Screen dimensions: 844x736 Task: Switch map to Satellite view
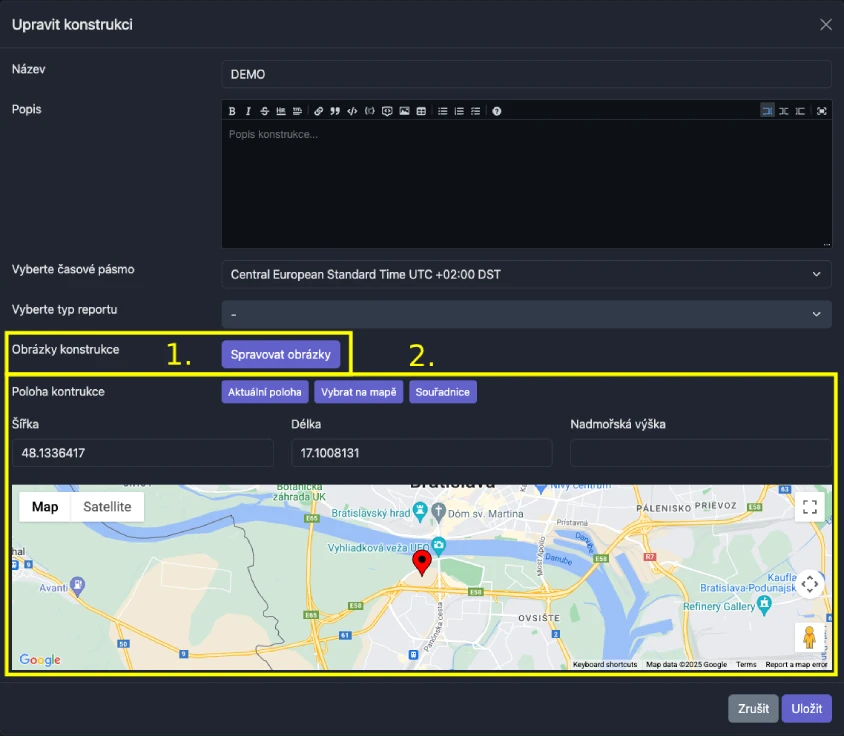coord(107,507)
